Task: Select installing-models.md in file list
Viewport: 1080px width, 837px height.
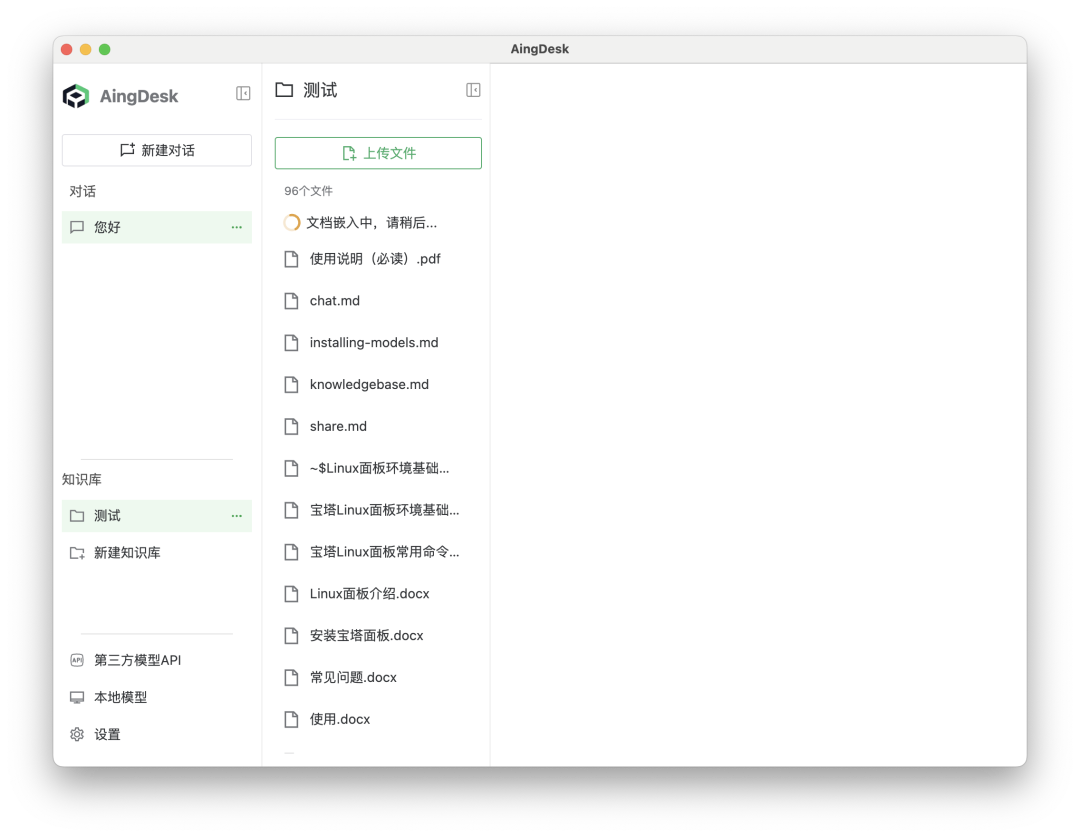Action: tap(374, 343)
